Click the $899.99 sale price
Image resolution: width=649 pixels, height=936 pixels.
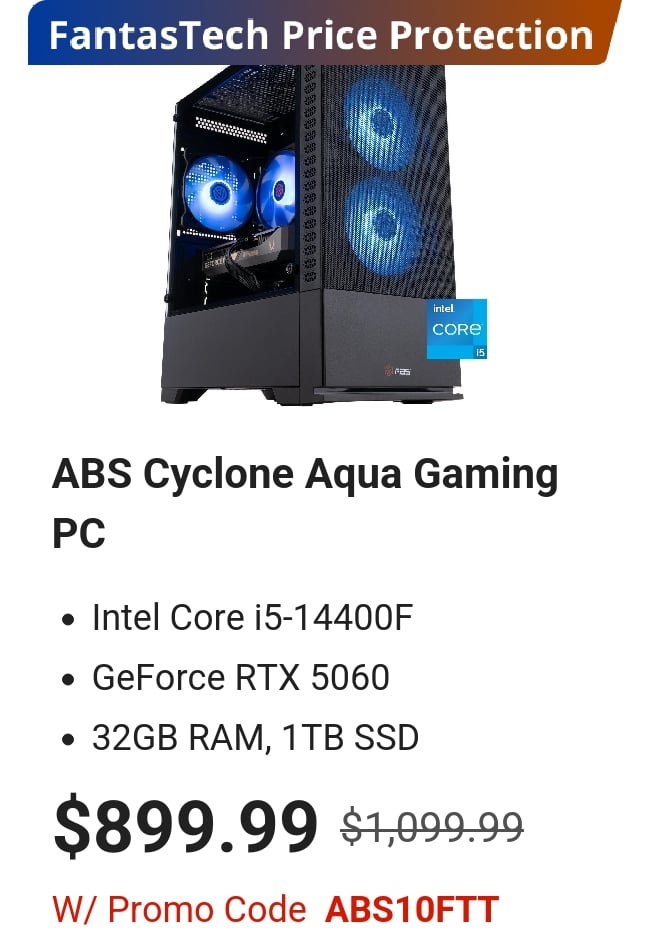tap(186, 826)
